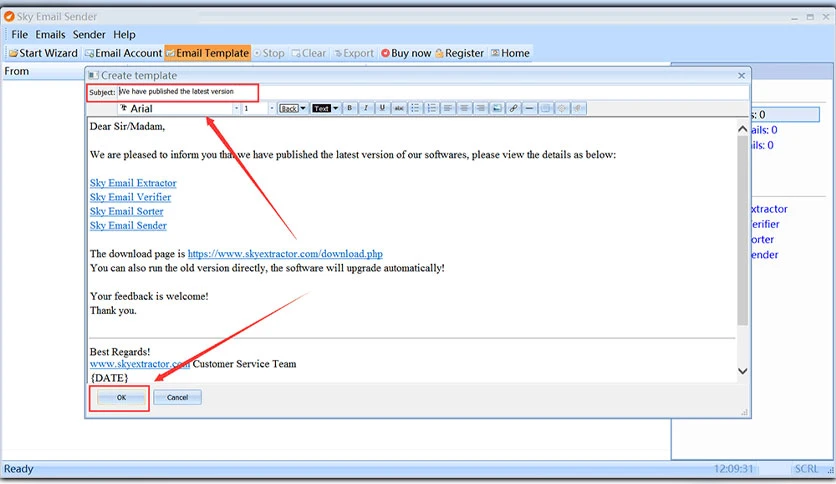Click the 'Your feedback is welcome!' line
This screenshot has width=836, height=484.
pos(149,296)
